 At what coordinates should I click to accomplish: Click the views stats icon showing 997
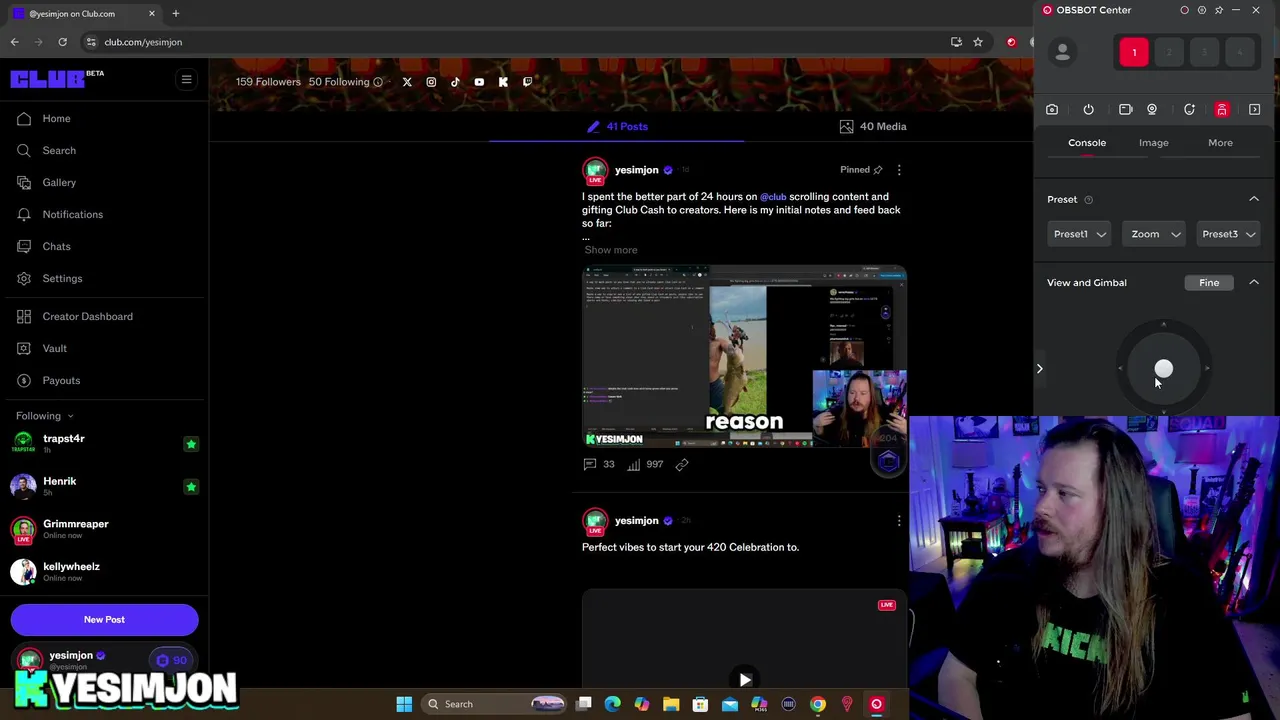tap(634, 464)
